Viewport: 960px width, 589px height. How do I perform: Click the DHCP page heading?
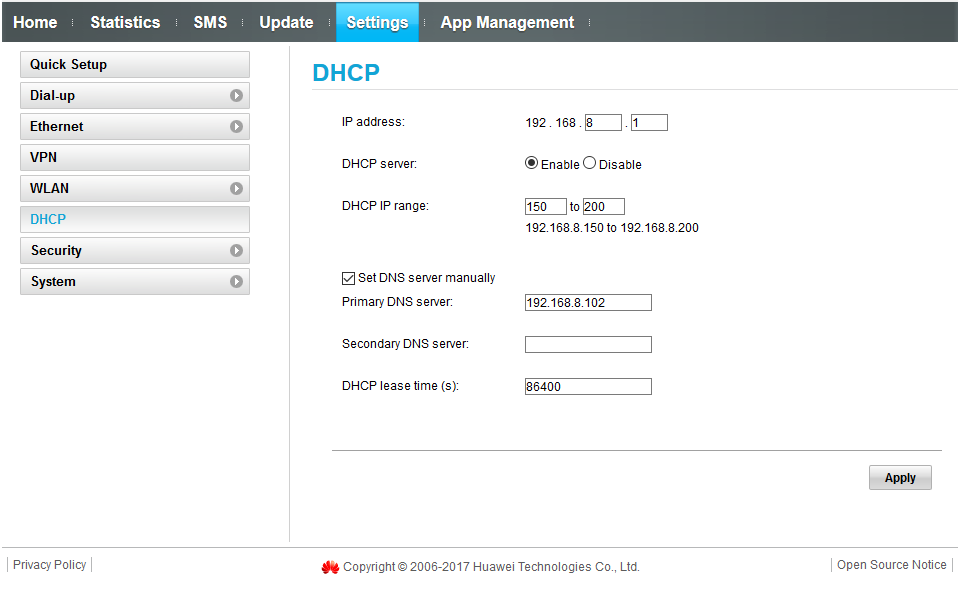[x=346, y=73]
